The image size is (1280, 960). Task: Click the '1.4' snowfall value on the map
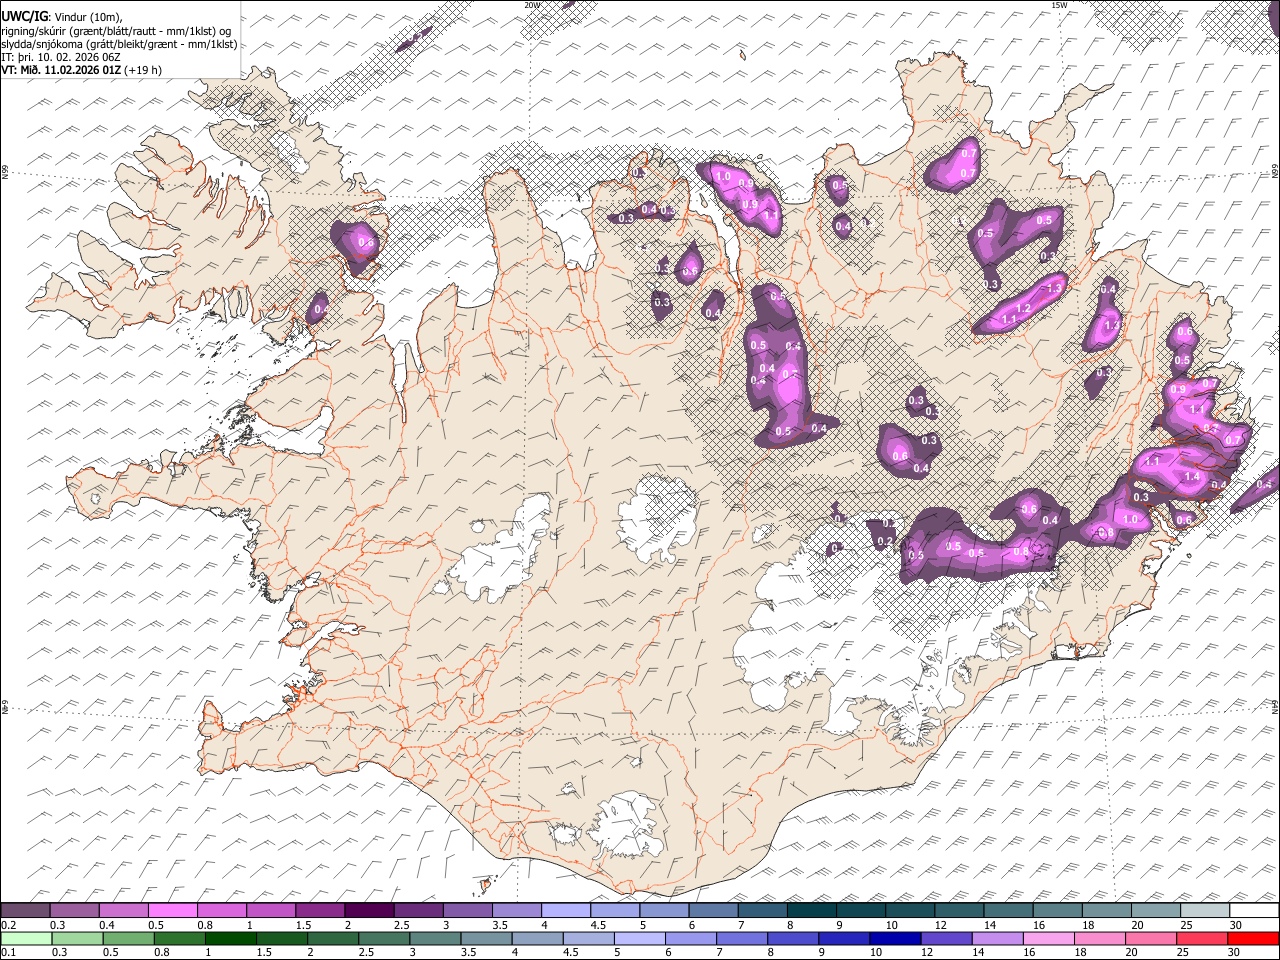pos(1191,478)
